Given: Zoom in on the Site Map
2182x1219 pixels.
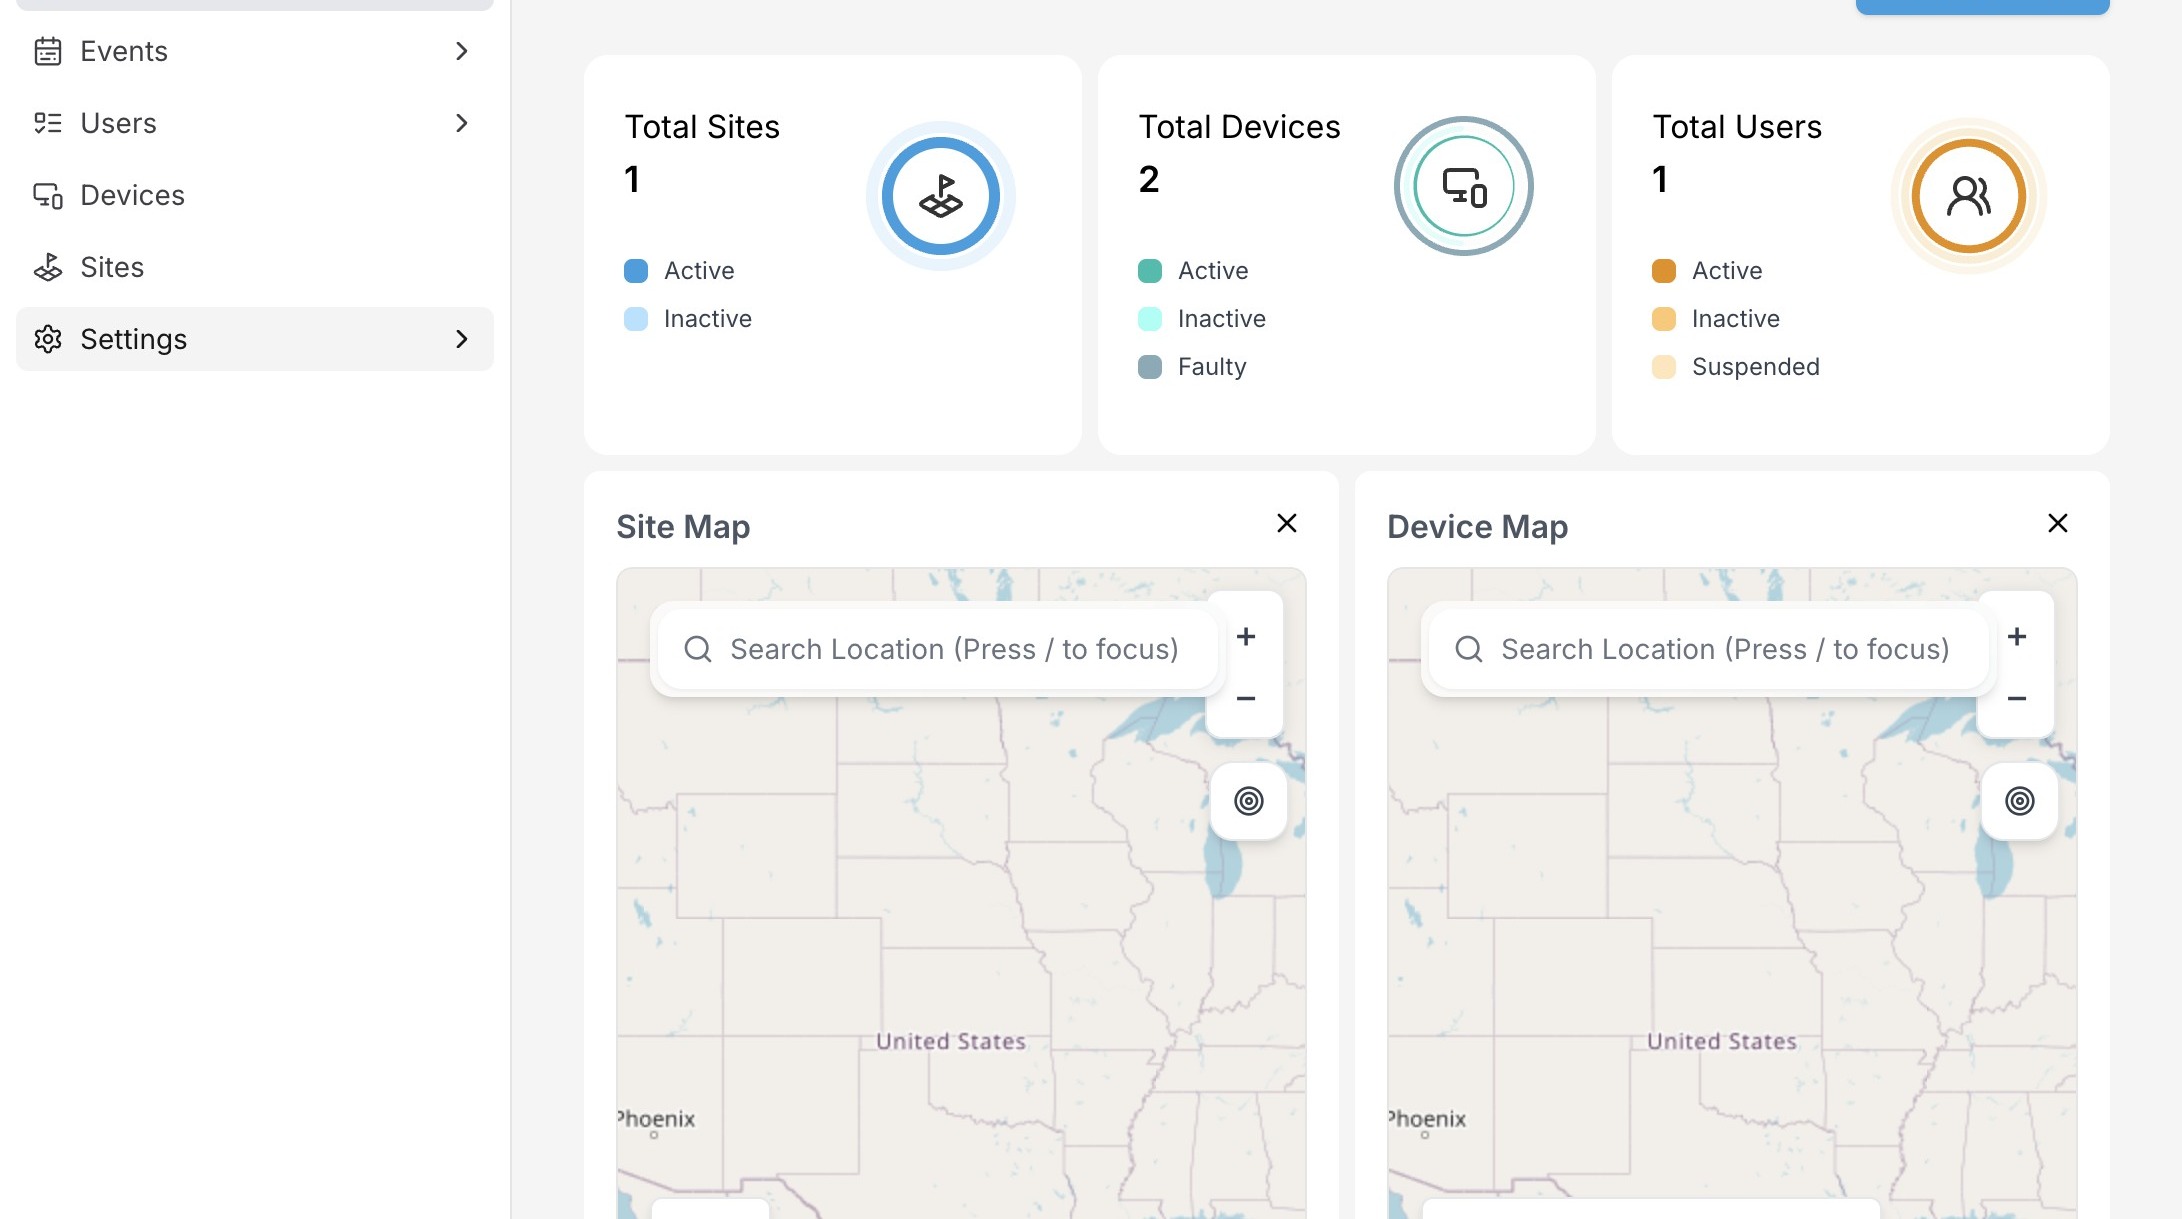Looking at the screenshot, I should pos(1246,637).
